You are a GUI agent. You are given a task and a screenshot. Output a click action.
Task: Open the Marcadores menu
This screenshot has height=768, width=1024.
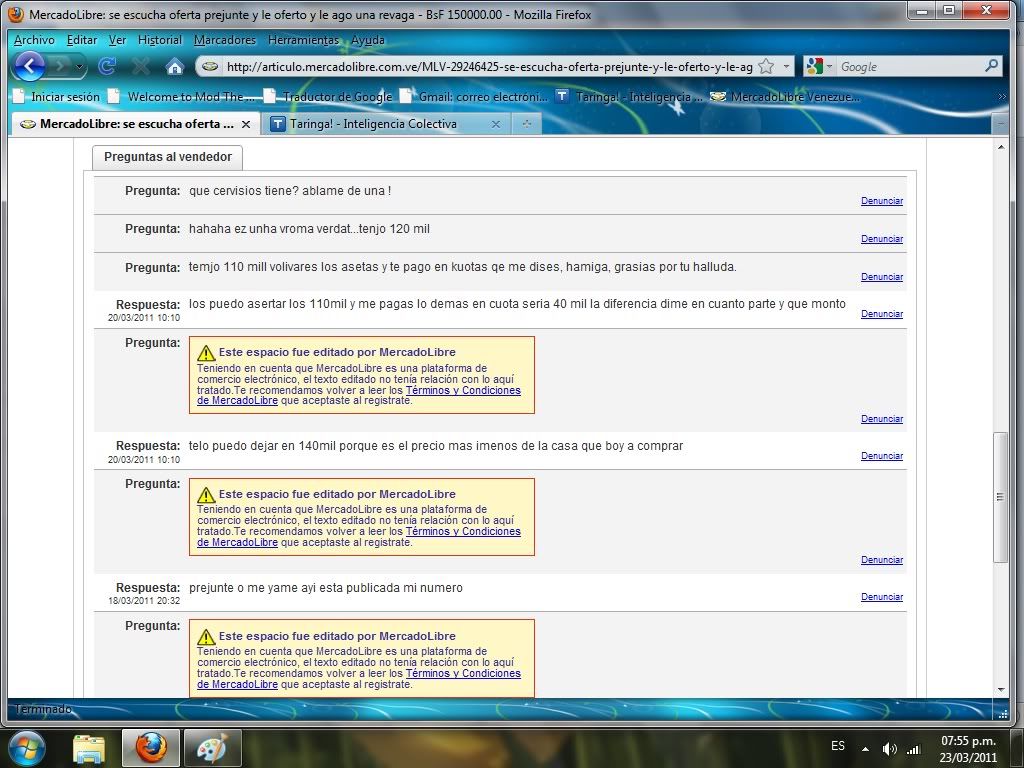[x=225, y=40]
